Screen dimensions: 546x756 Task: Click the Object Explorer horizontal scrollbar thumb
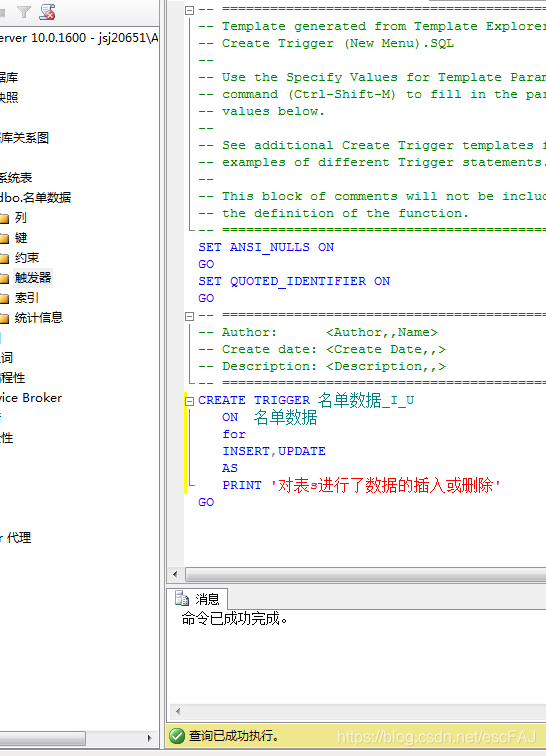pyautogui.click(x=42, y=738)
